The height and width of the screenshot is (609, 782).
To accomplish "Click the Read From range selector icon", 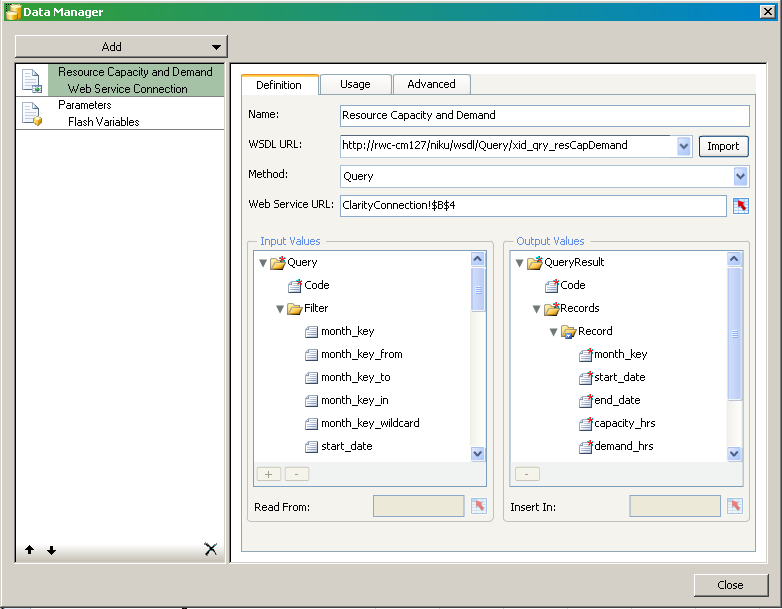I will pos(478,506).
